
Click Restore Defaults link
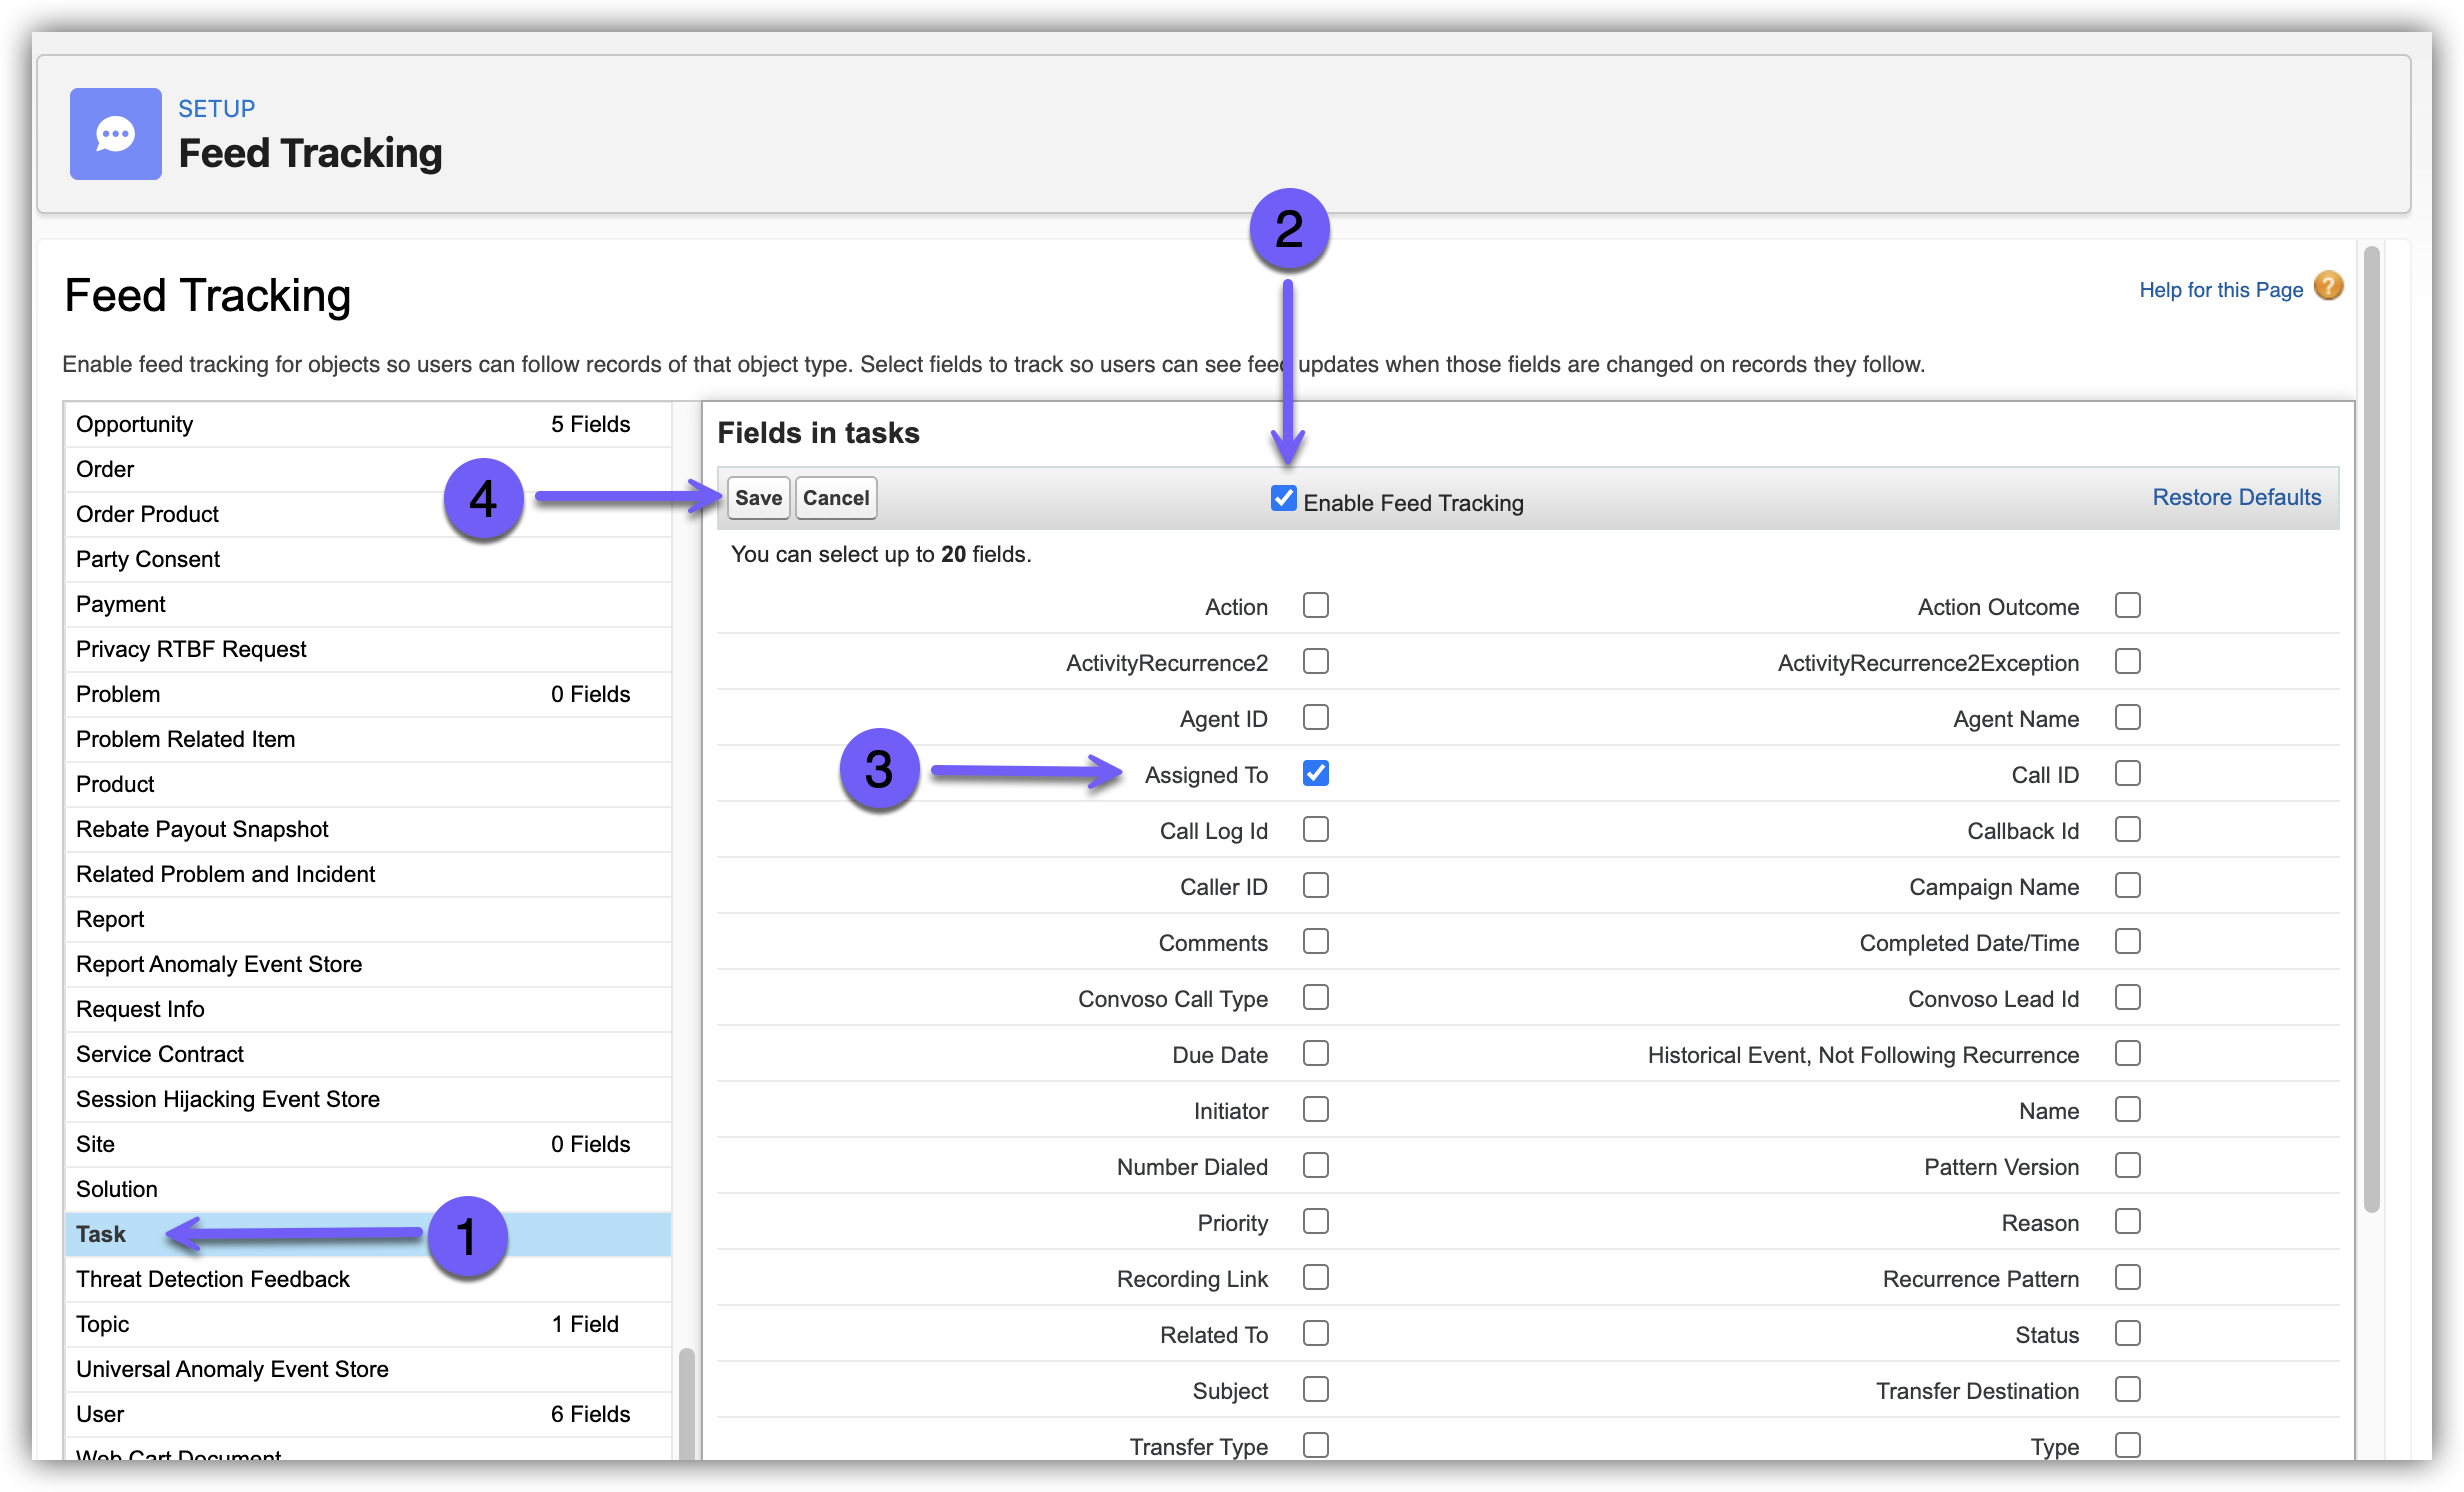click(x=2236, y=497)
